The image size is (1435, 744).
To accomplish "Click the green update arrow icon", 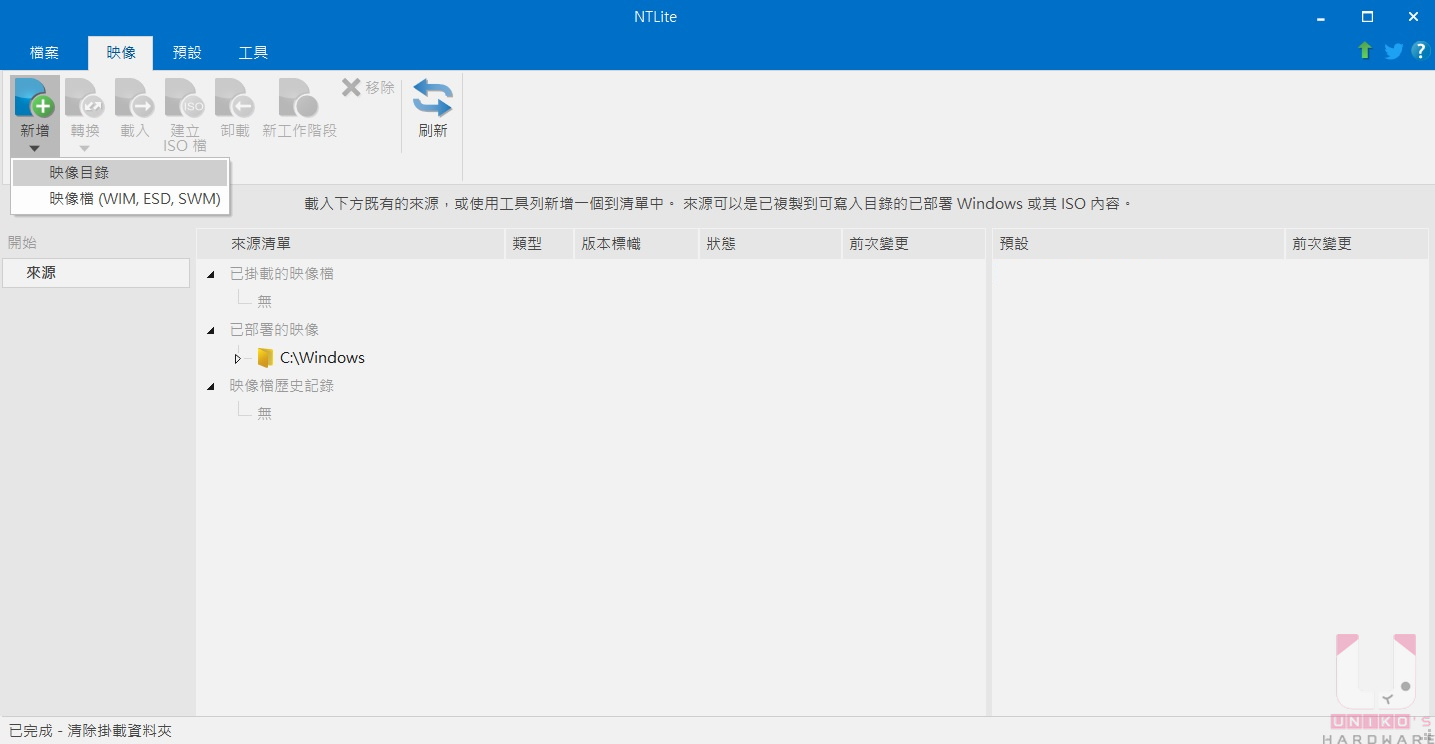I will coord(1365,51).
